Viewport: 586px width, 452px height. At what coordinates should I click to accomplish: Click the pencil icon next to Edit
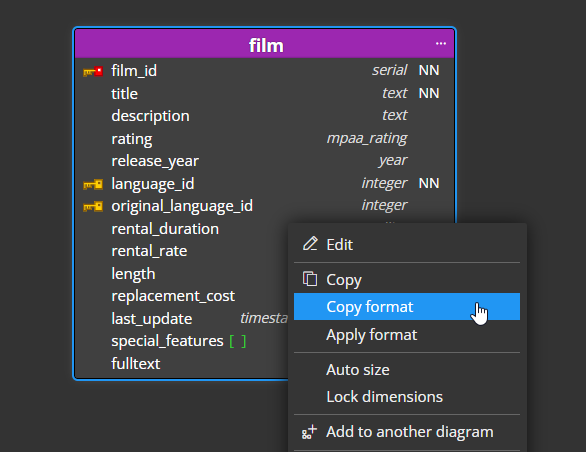(x=310, y=244)
